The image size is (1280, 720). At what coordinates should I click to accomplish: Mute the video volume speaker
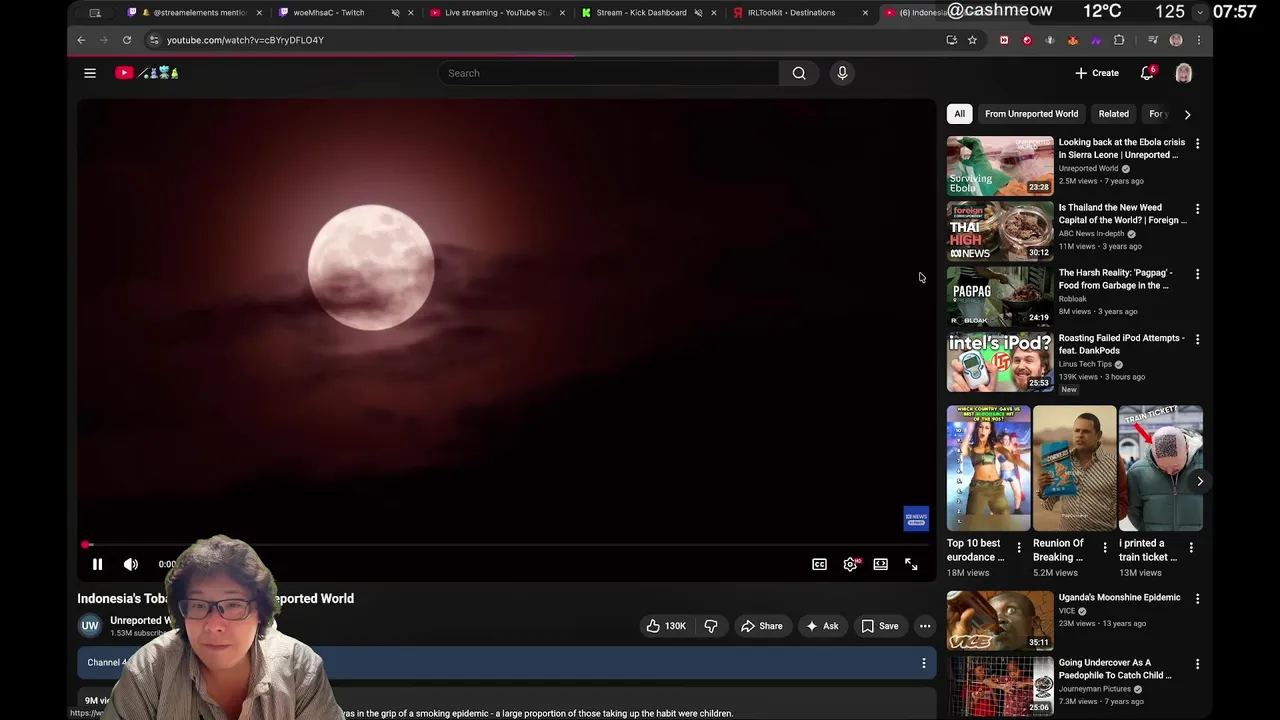pyautogui.click(x=131, y=564)
